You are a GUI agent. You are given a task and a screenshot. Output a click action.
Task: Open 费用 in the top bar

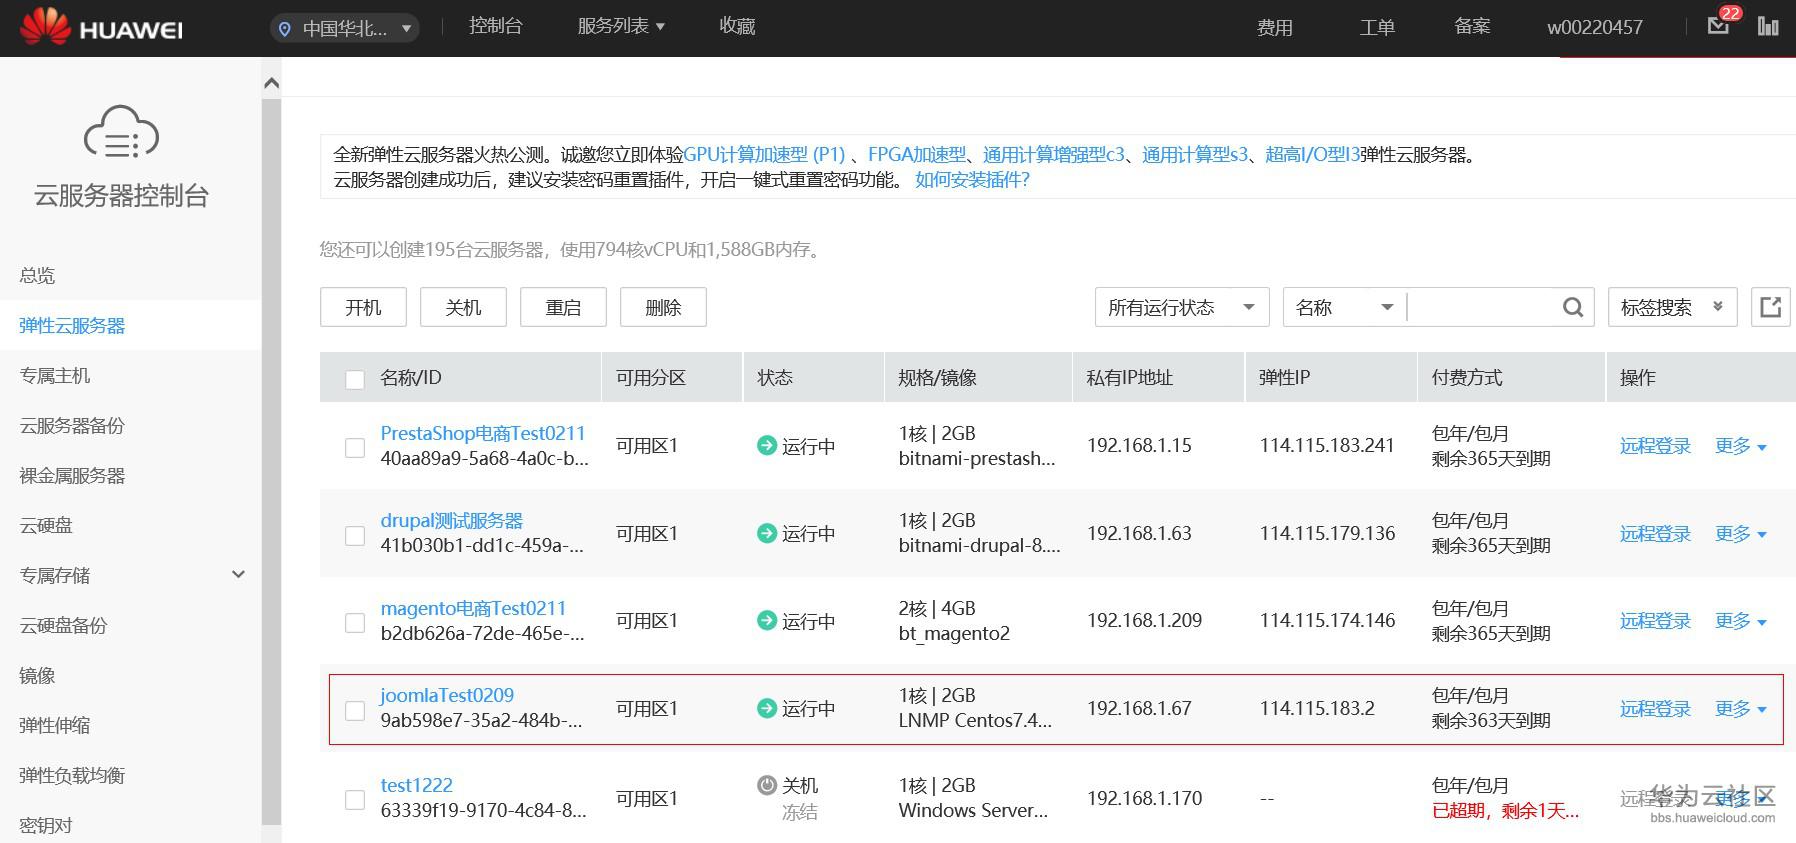[1275, 28]
